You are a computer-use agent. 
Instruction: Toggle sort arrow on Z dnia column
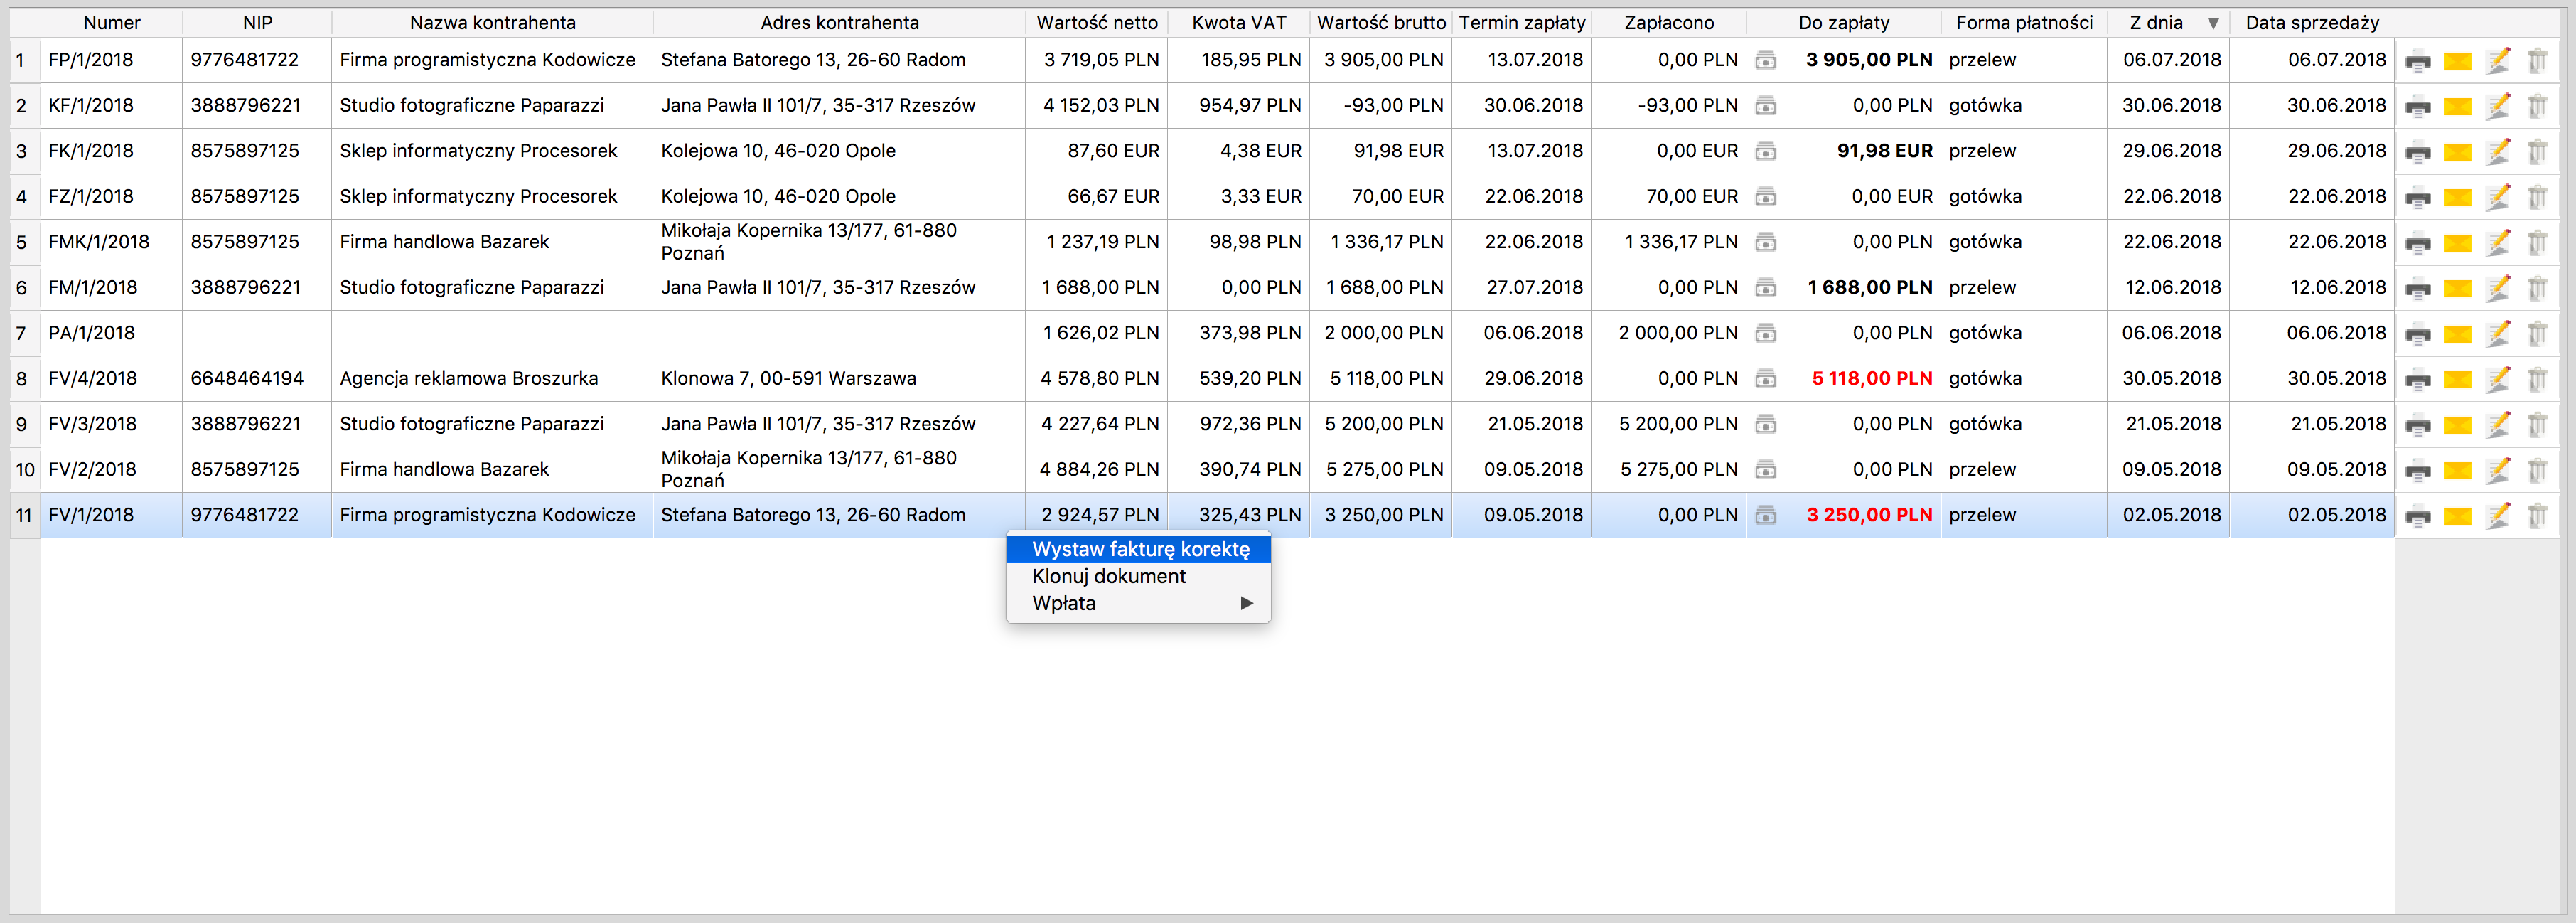(2213, 23)
